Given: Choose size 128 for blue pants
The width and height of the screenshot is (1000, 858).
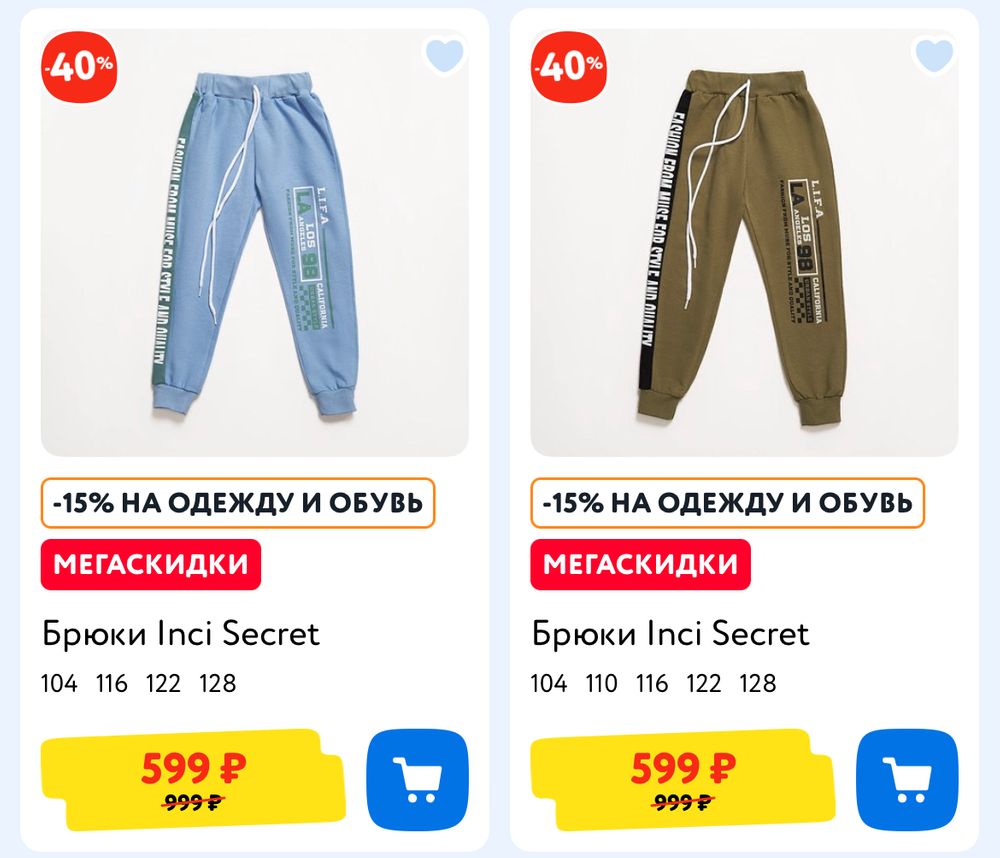Looking at the screenshot, I should pyautogui.click(x=217, y=683).
